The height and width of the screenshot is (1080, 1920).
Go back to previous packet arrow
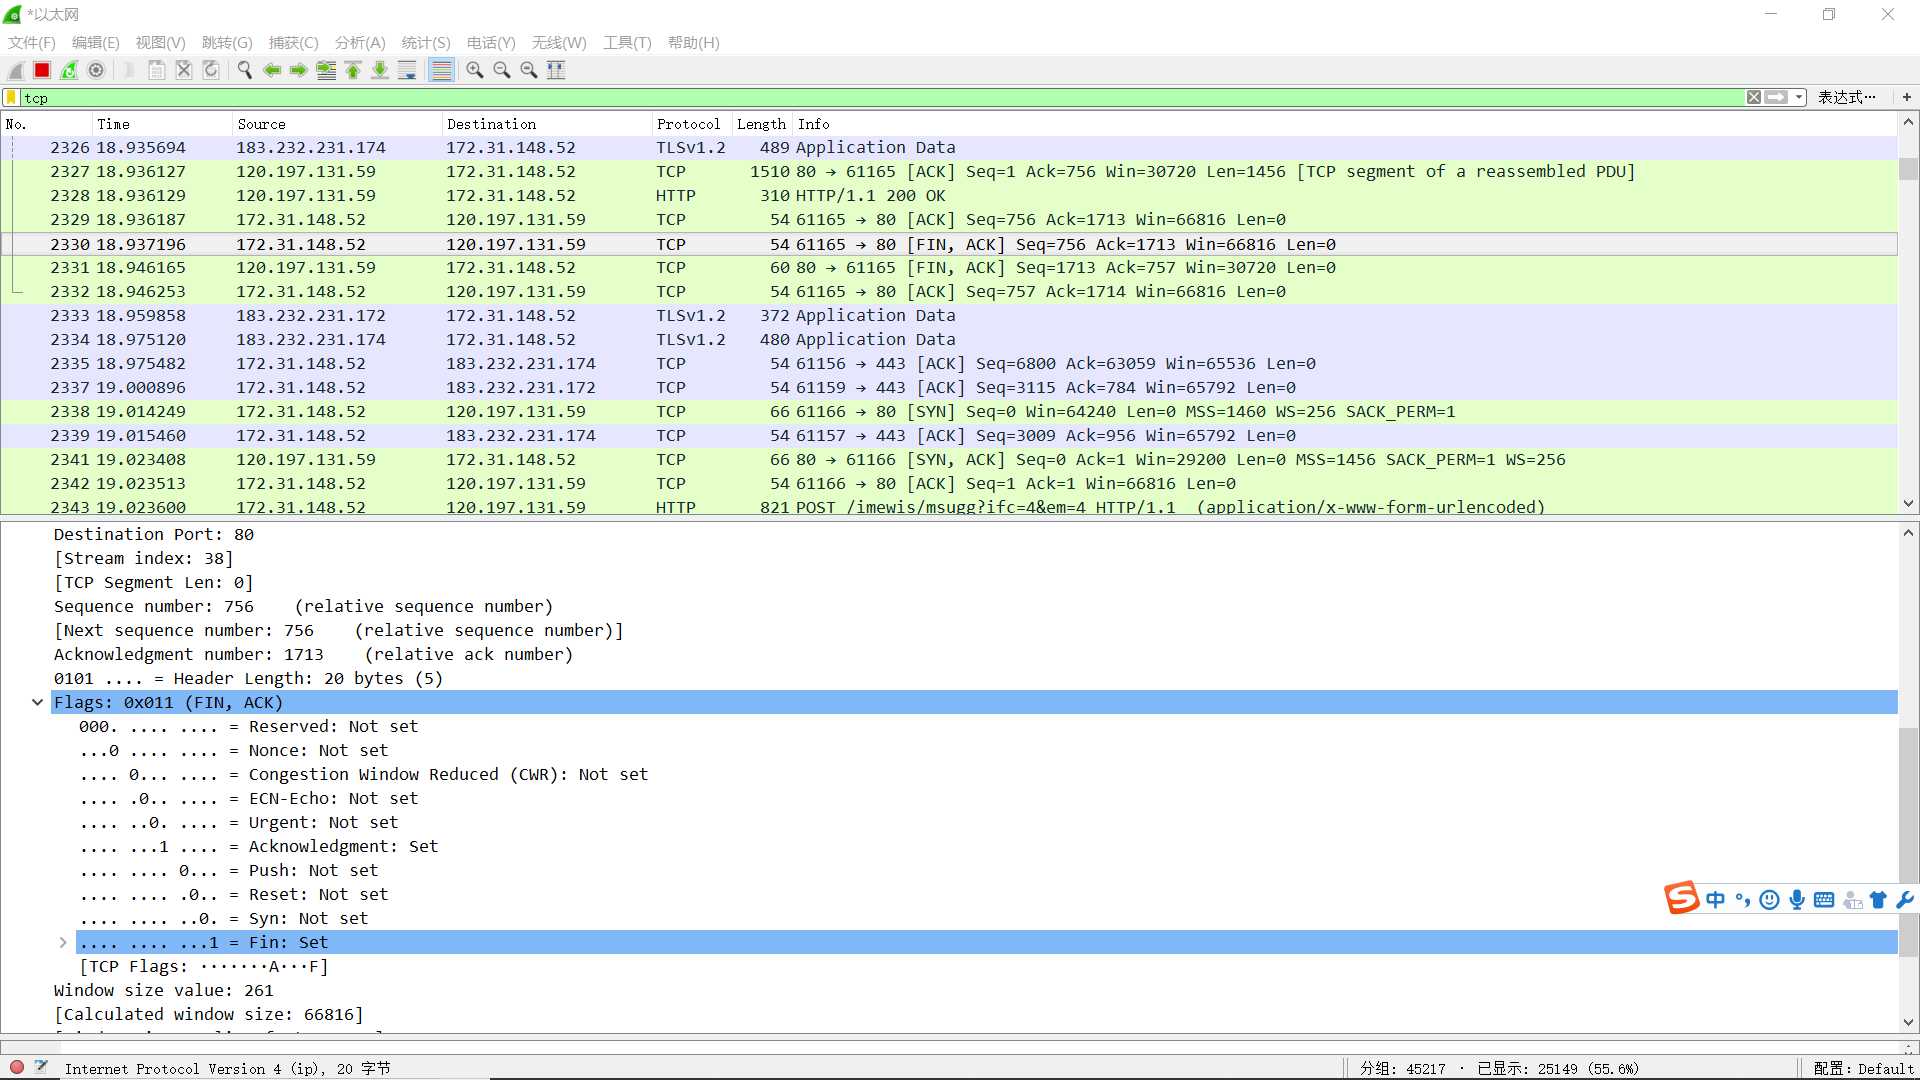point(272,70)
